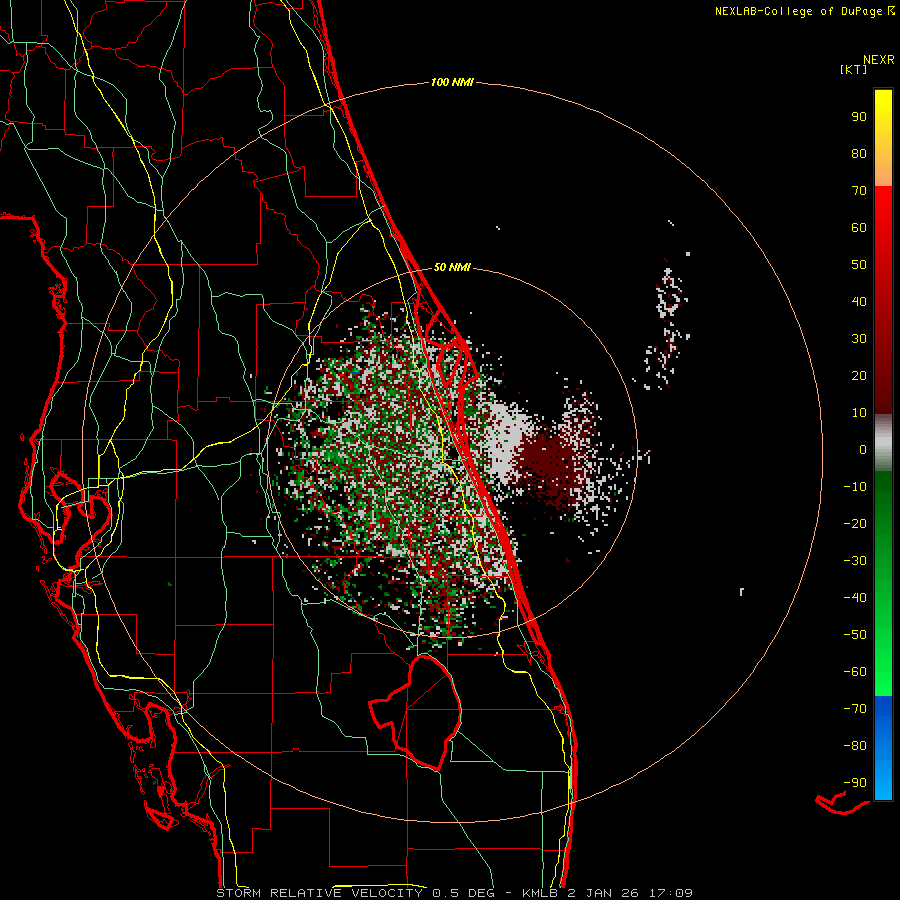This screenshot has height=900, width=900.
Task: Click the -30 value on the velocity scale
Action: pyautogui.click(x=855, y=561)
